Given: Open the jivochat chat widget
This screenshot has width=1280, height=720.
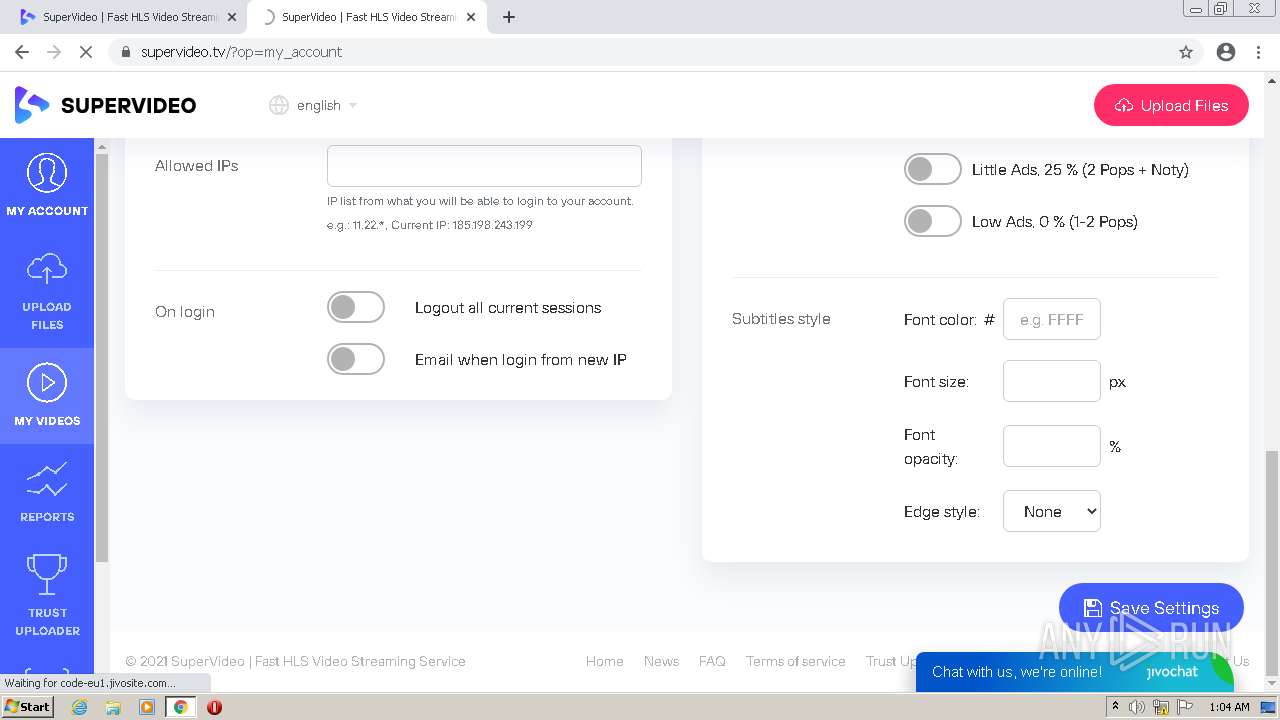Looking at the screenshot, I should pyautogui.click(x=1075, y=672).
